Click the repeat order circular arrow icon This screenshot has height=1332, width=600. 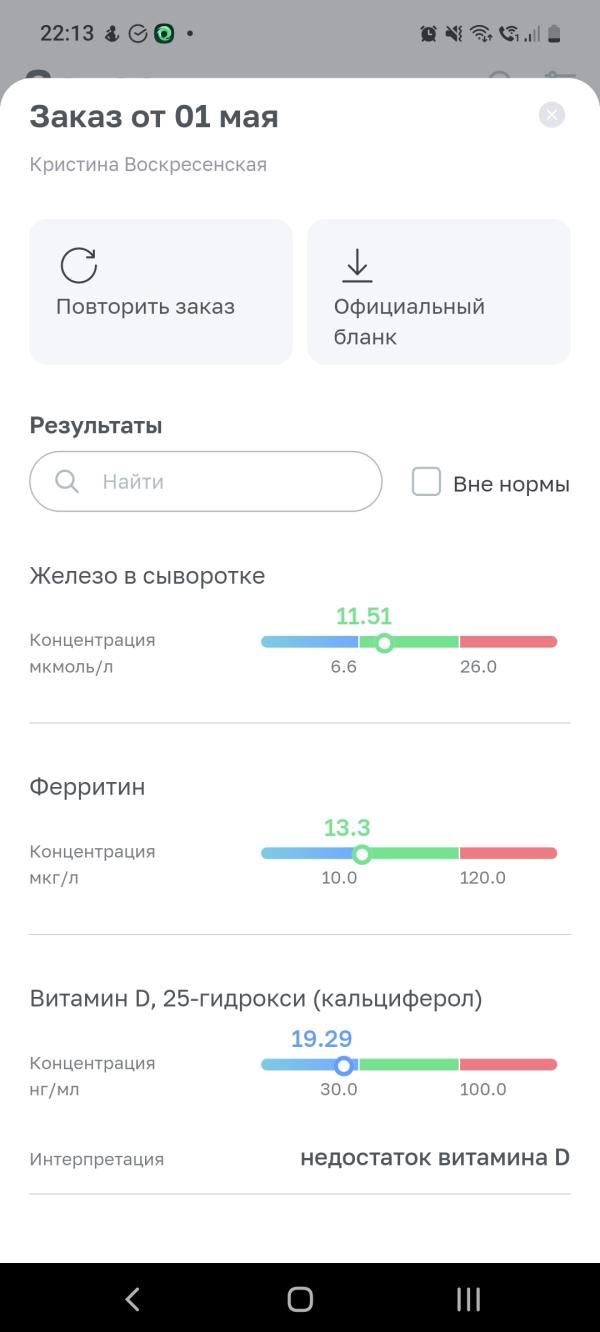(x=79, y=266)
